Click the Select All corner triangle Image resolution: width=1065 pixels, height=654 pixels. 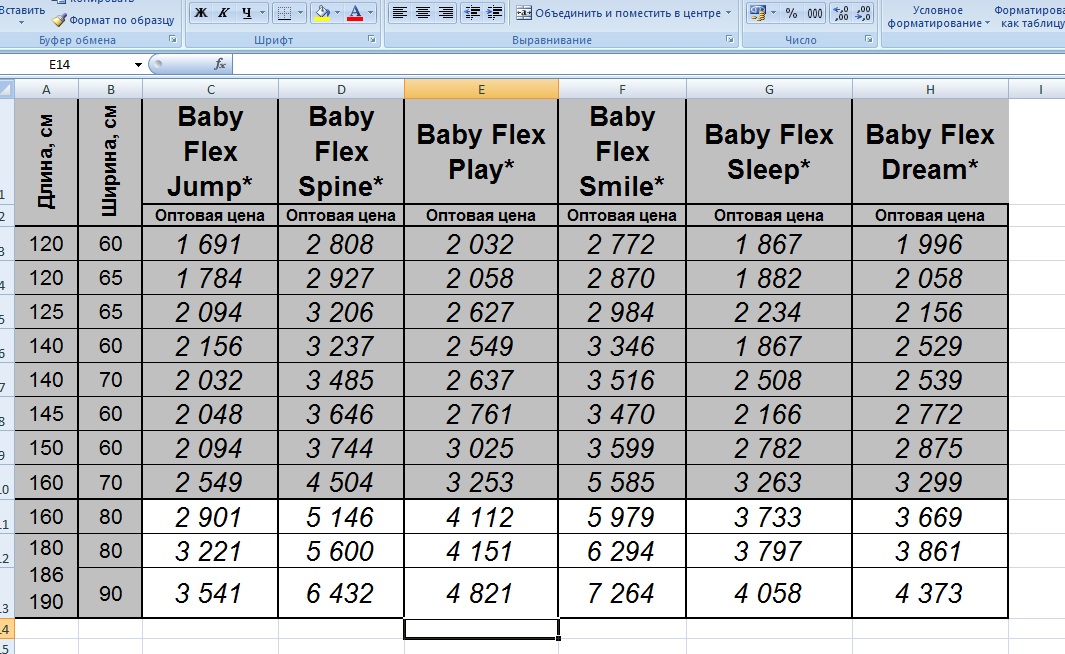pos(7,89)
